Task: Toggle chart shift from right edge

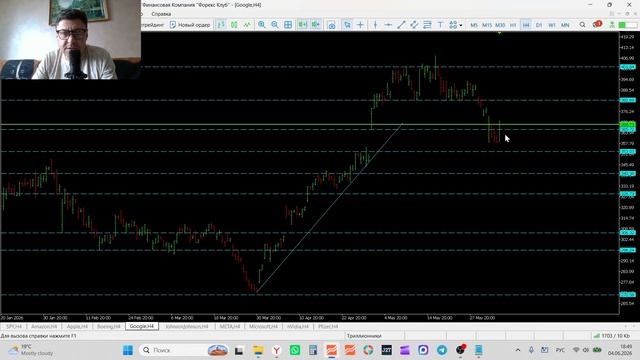Action: click(x=316, y=25)
